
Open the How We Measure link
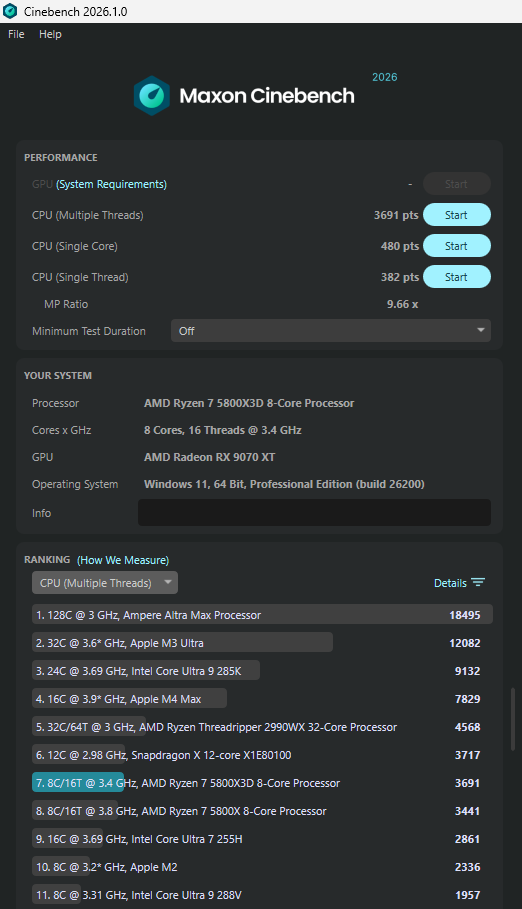point(123,560)
